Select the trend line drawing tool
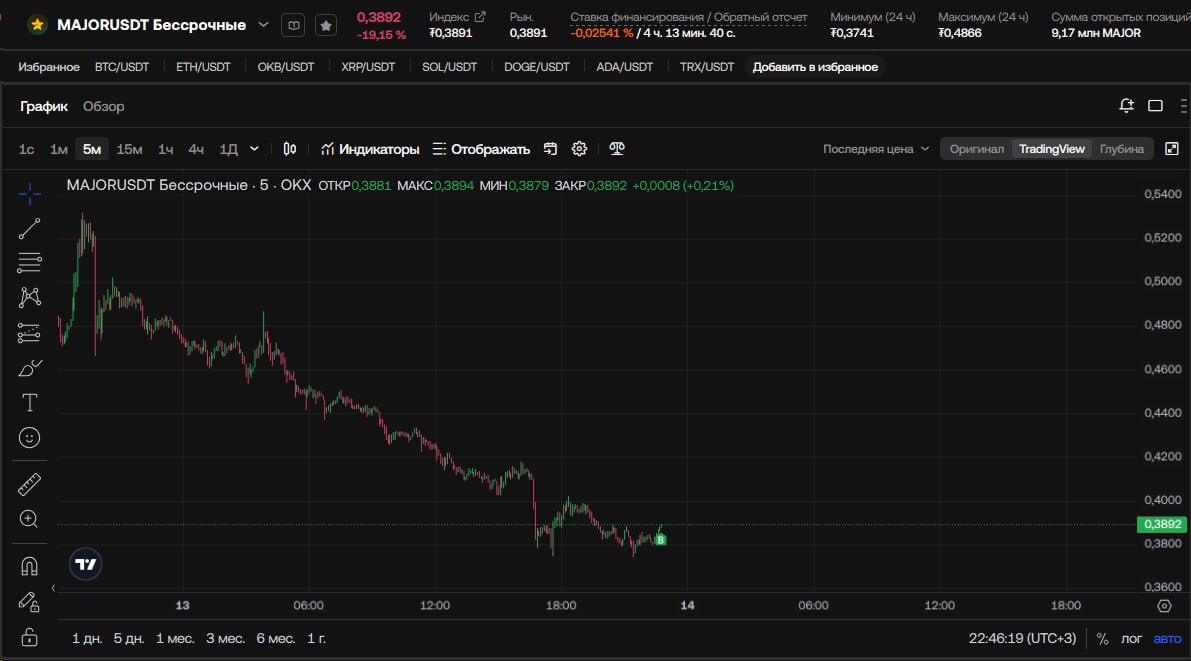The width and height of the screenshot is (1191, 661). point(30,228)
